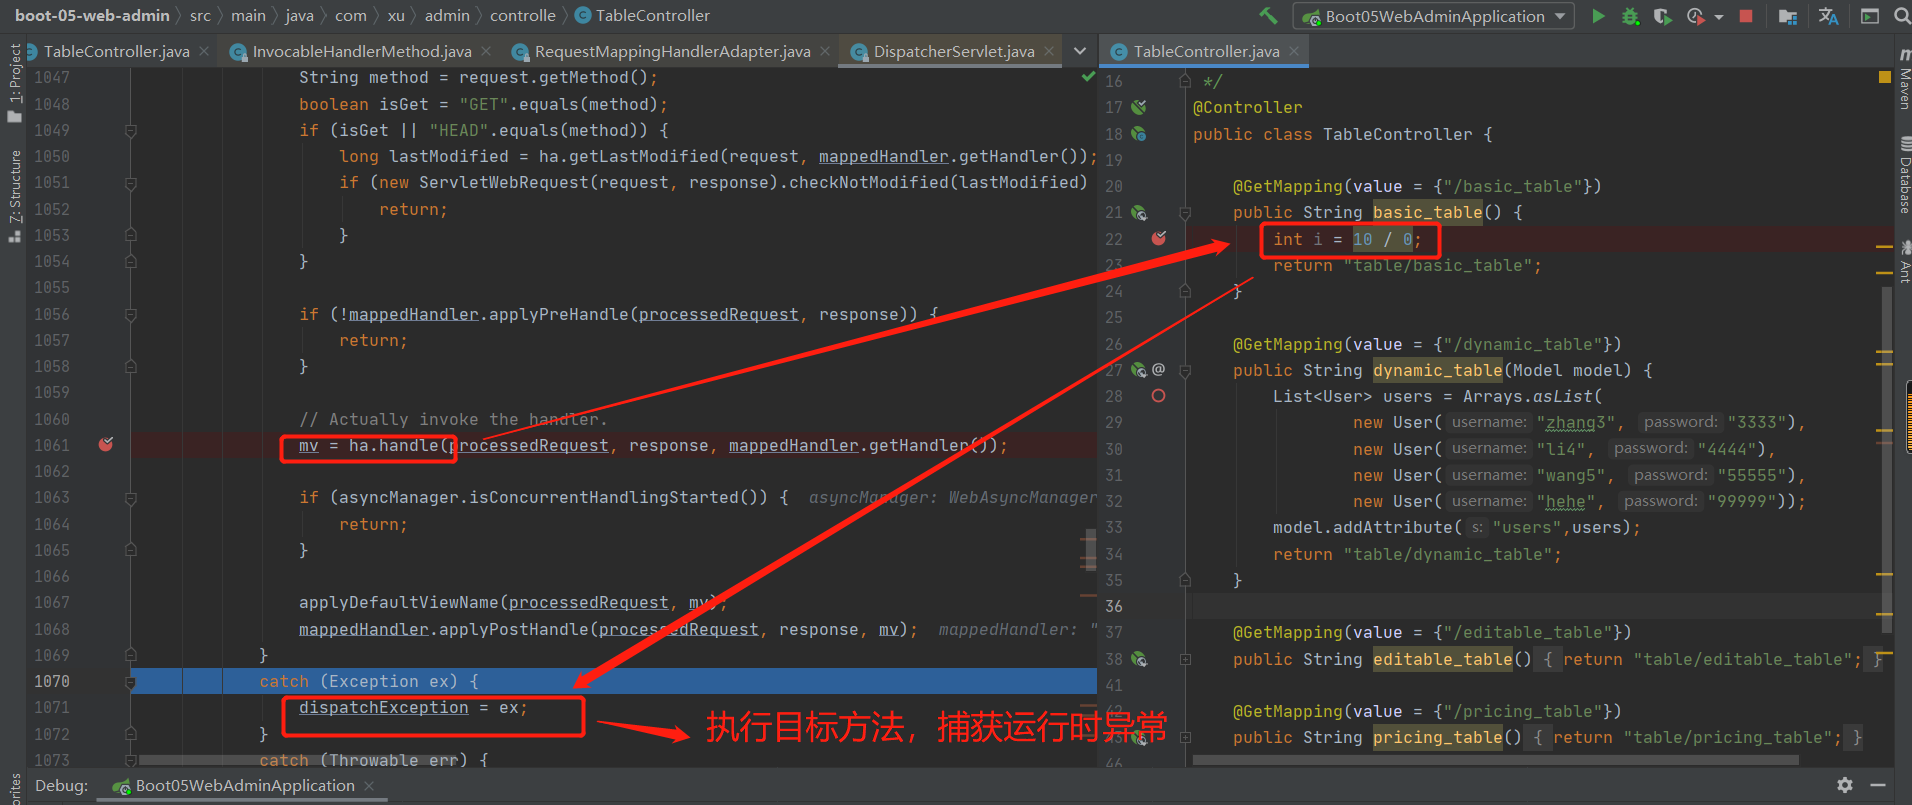Image resolution: width=1912 pixels, height=805 pixels.
Task: Open the Project tool window
Action: [14, 82]
